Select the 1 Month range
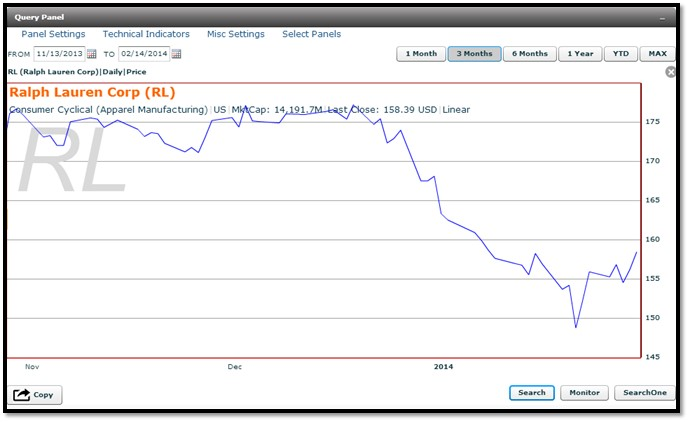The width and height of the screenshot is (689, 422). coord(421,54)
